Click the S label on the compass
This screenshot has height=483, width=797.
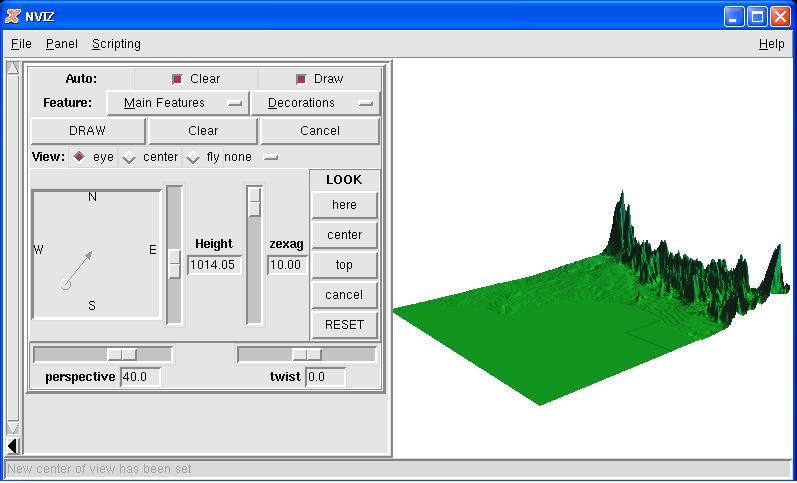91,306
